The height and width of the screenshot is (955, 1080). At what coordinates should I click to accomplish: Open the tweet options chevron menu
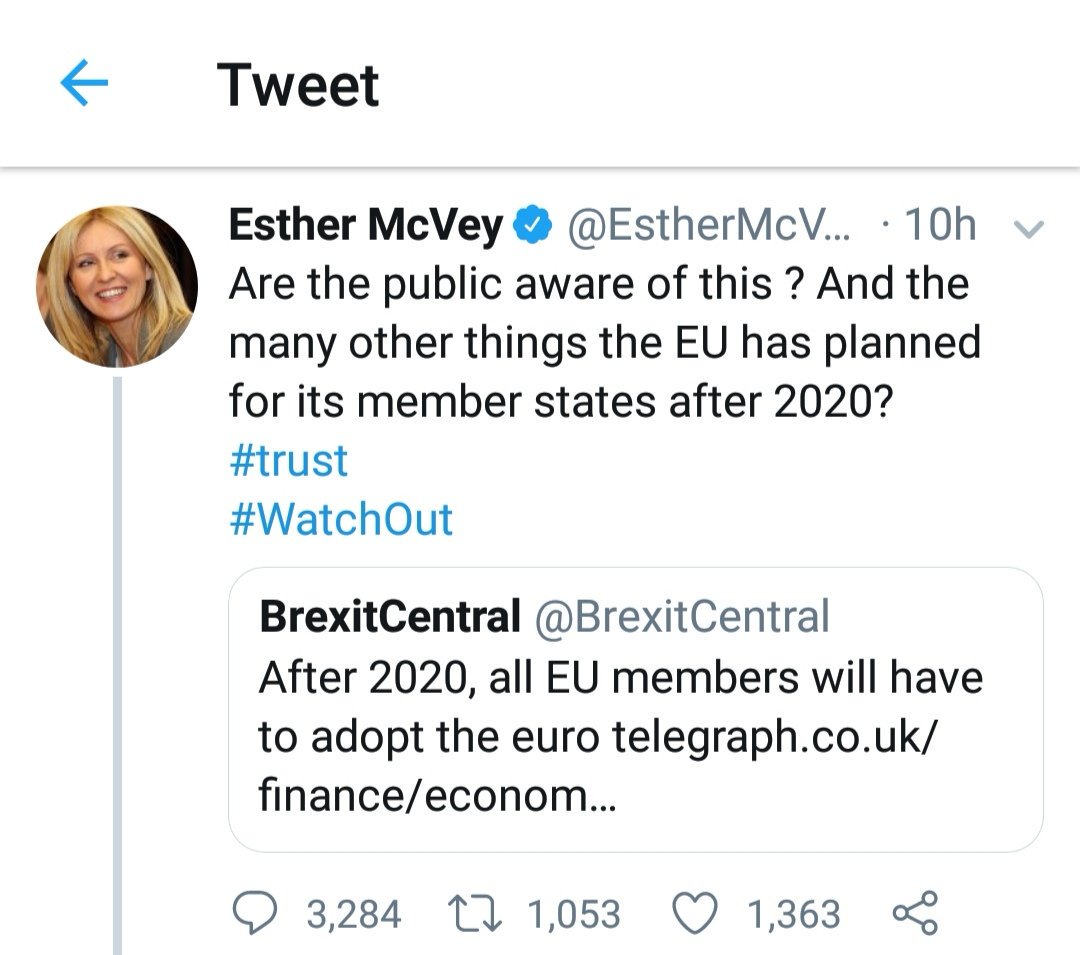click(1029, 229)
